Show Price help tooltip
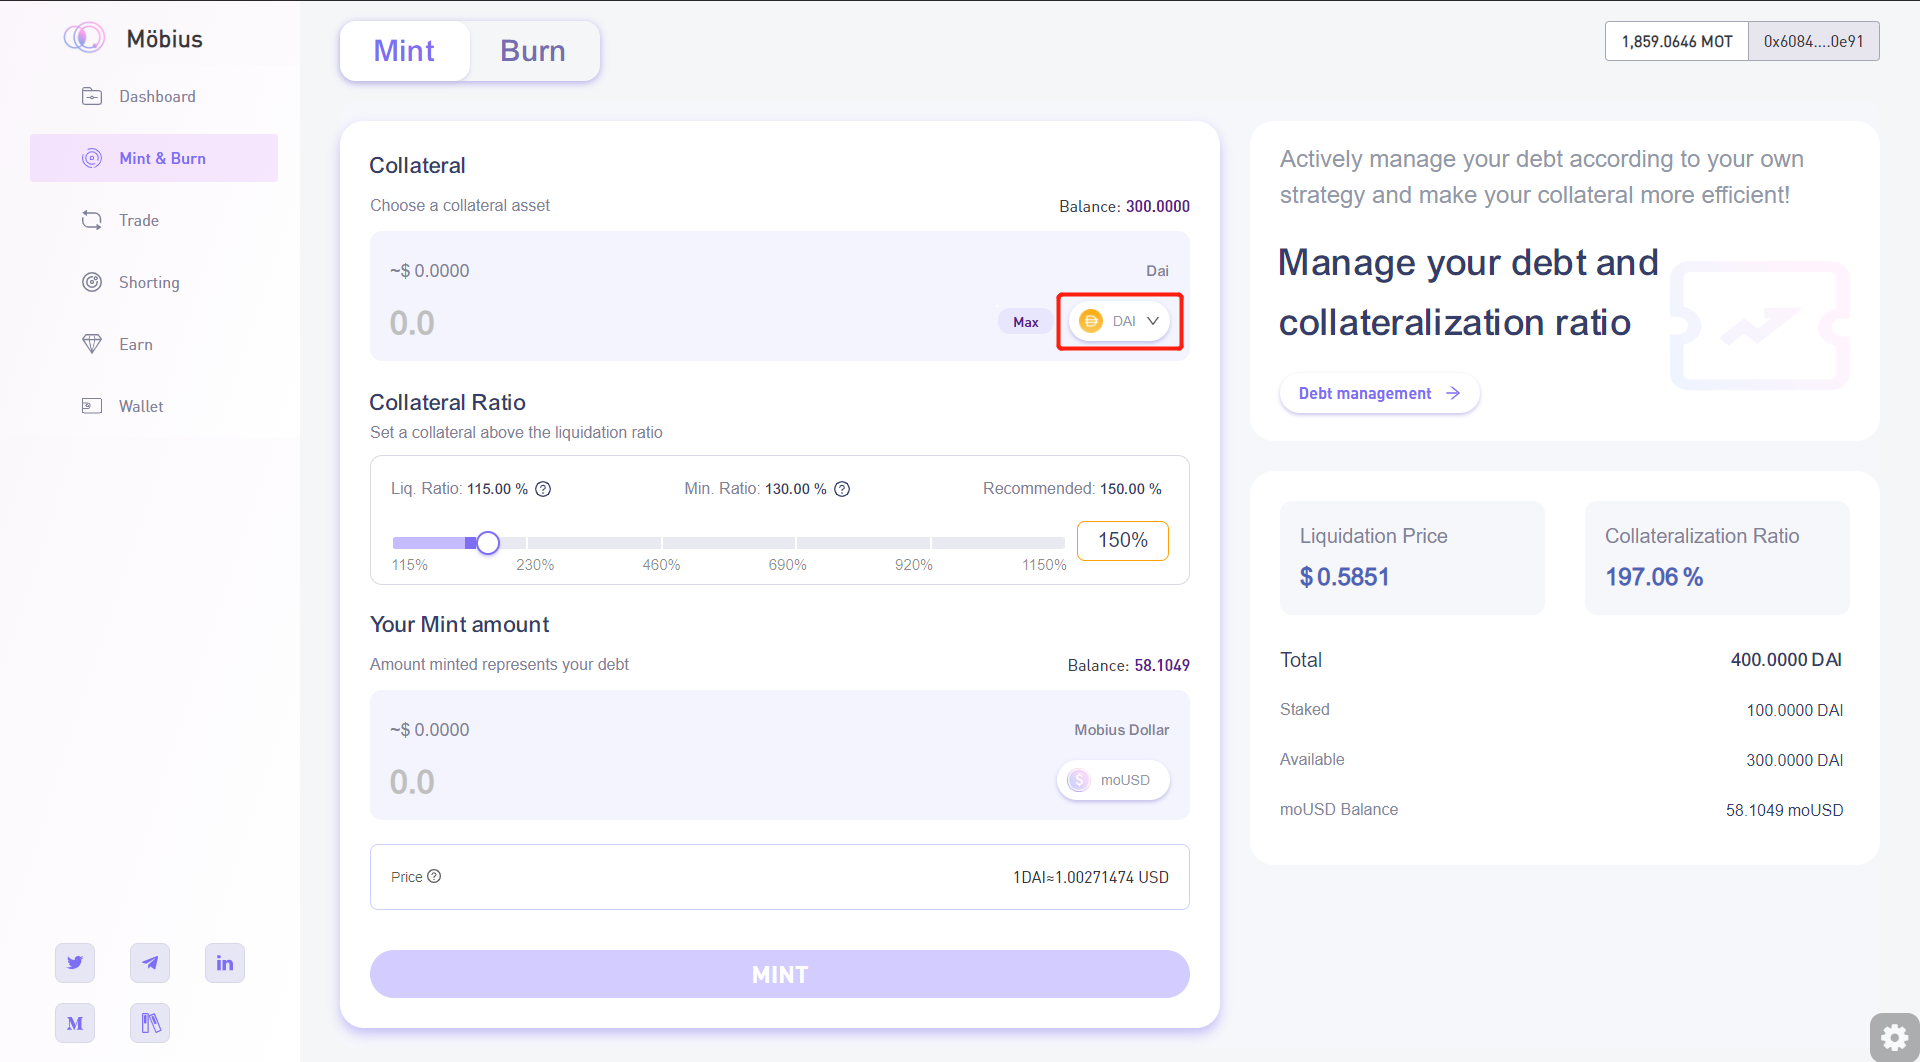1920x1062 pixels. 434,876
